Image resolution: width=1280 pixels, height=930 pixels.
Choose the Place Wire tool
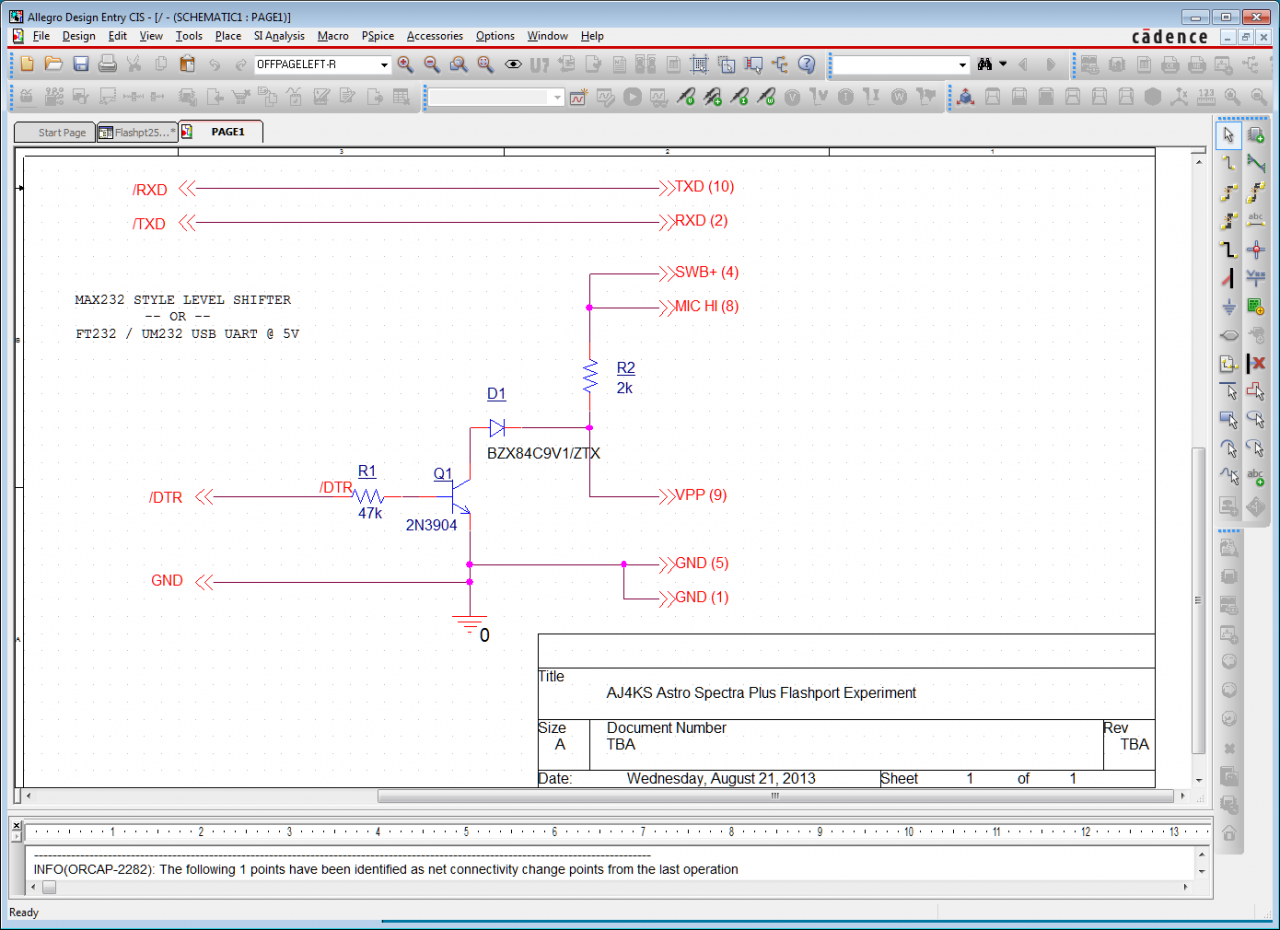pyautogui.click(x=1229, y=163)
